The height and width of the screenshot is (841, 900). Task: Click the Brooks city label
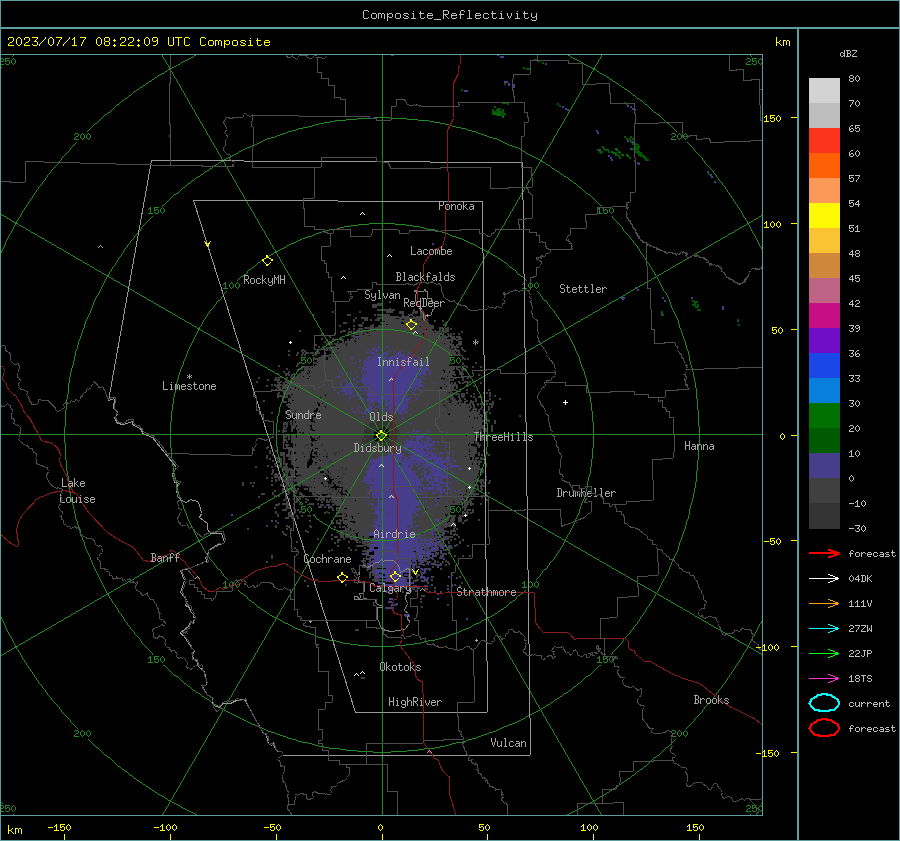click(x=711, y=700)
